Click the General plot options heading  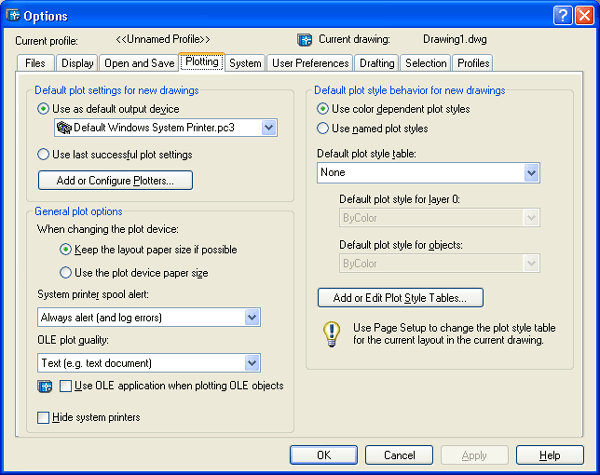pos(78,211)
